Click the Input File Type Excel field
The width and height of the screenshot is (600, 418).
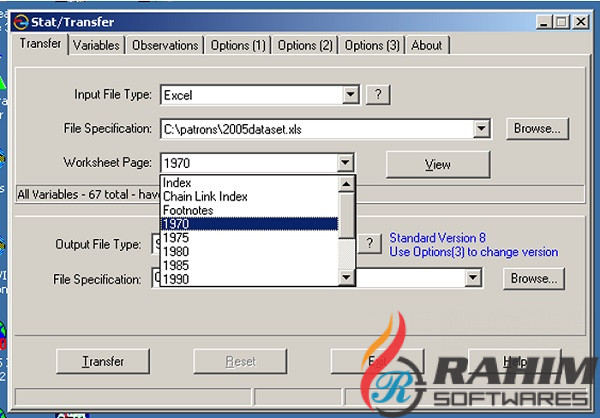252,95
